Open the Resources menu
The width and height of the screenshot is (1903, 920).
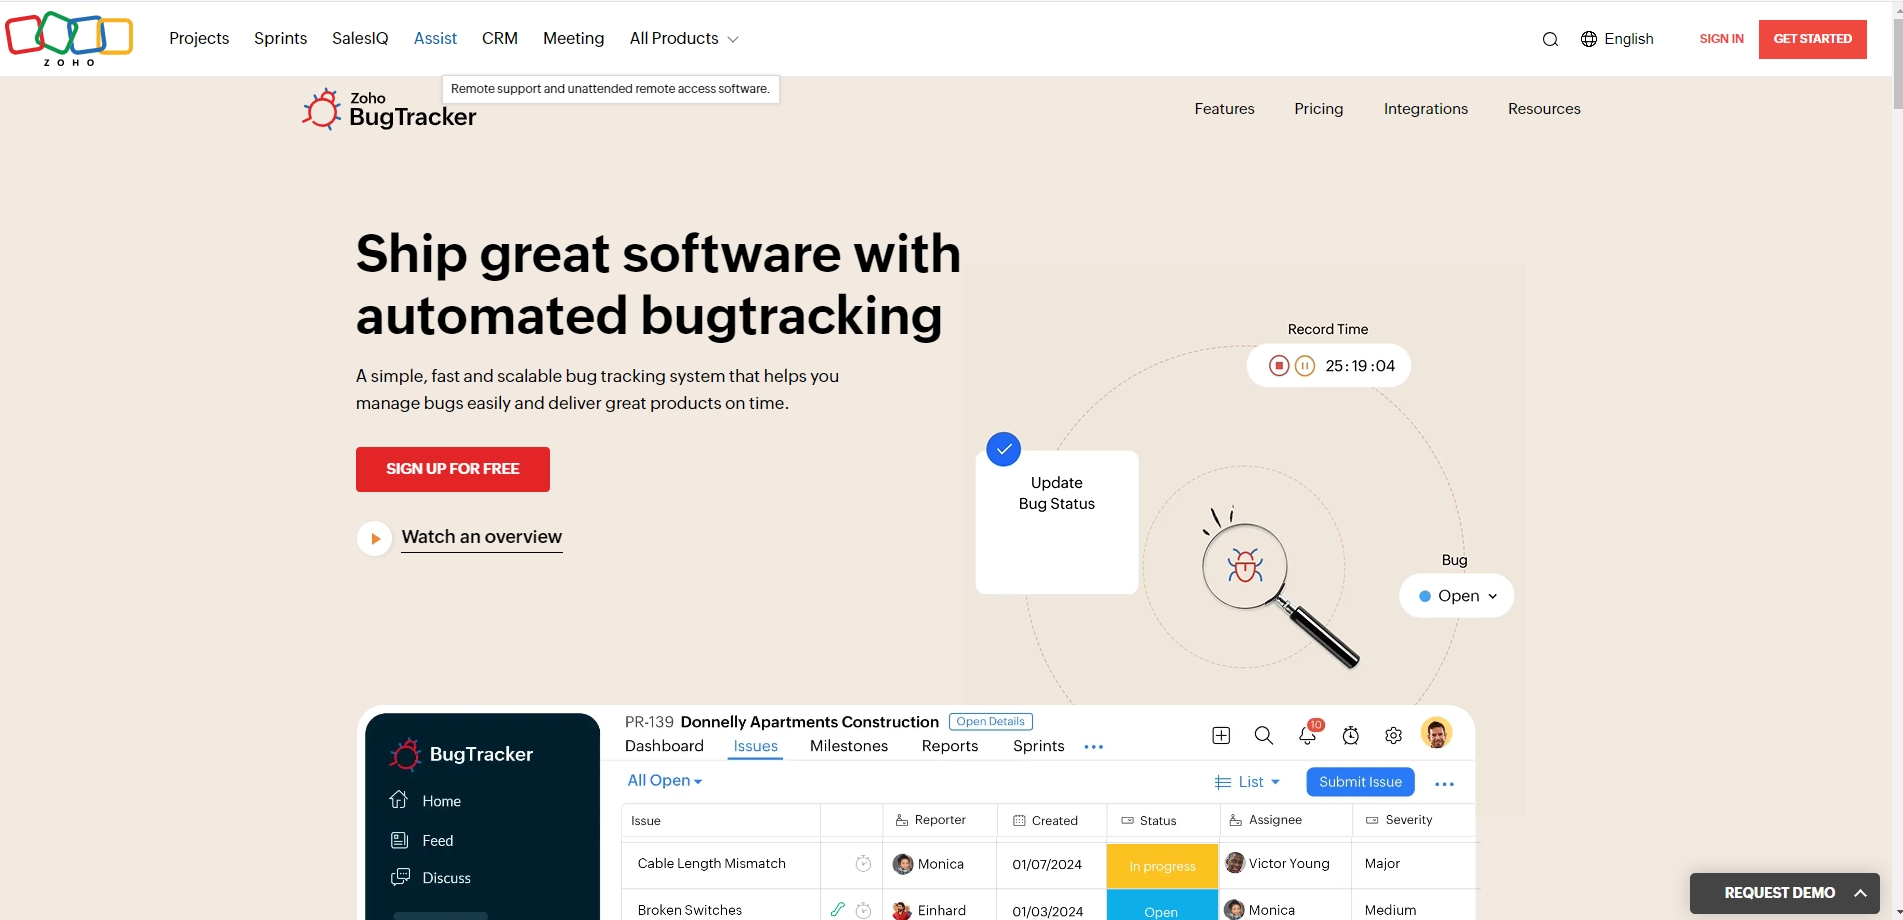click(1544, 109)
